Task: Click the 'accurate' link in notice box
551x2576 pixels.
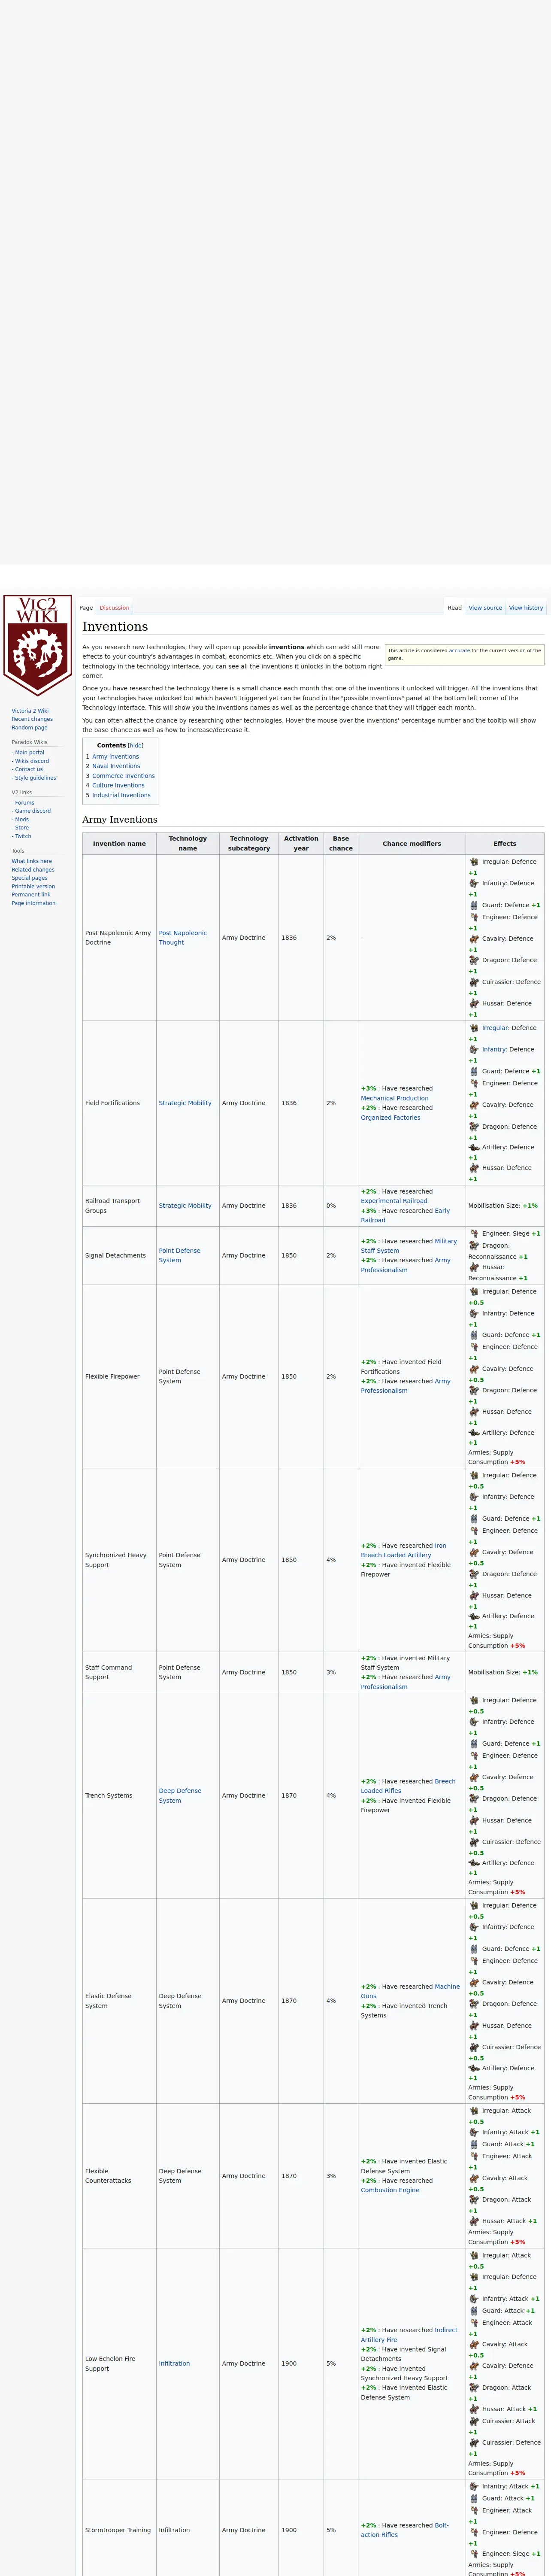Action: tap(459, 650)
